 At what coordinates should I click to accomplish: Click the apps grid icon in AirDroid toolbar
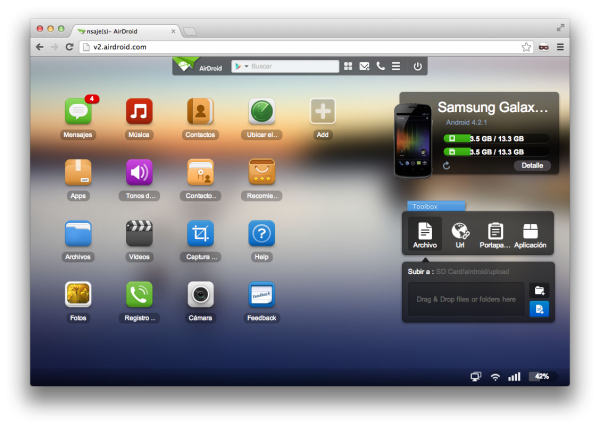click(348, 67)
